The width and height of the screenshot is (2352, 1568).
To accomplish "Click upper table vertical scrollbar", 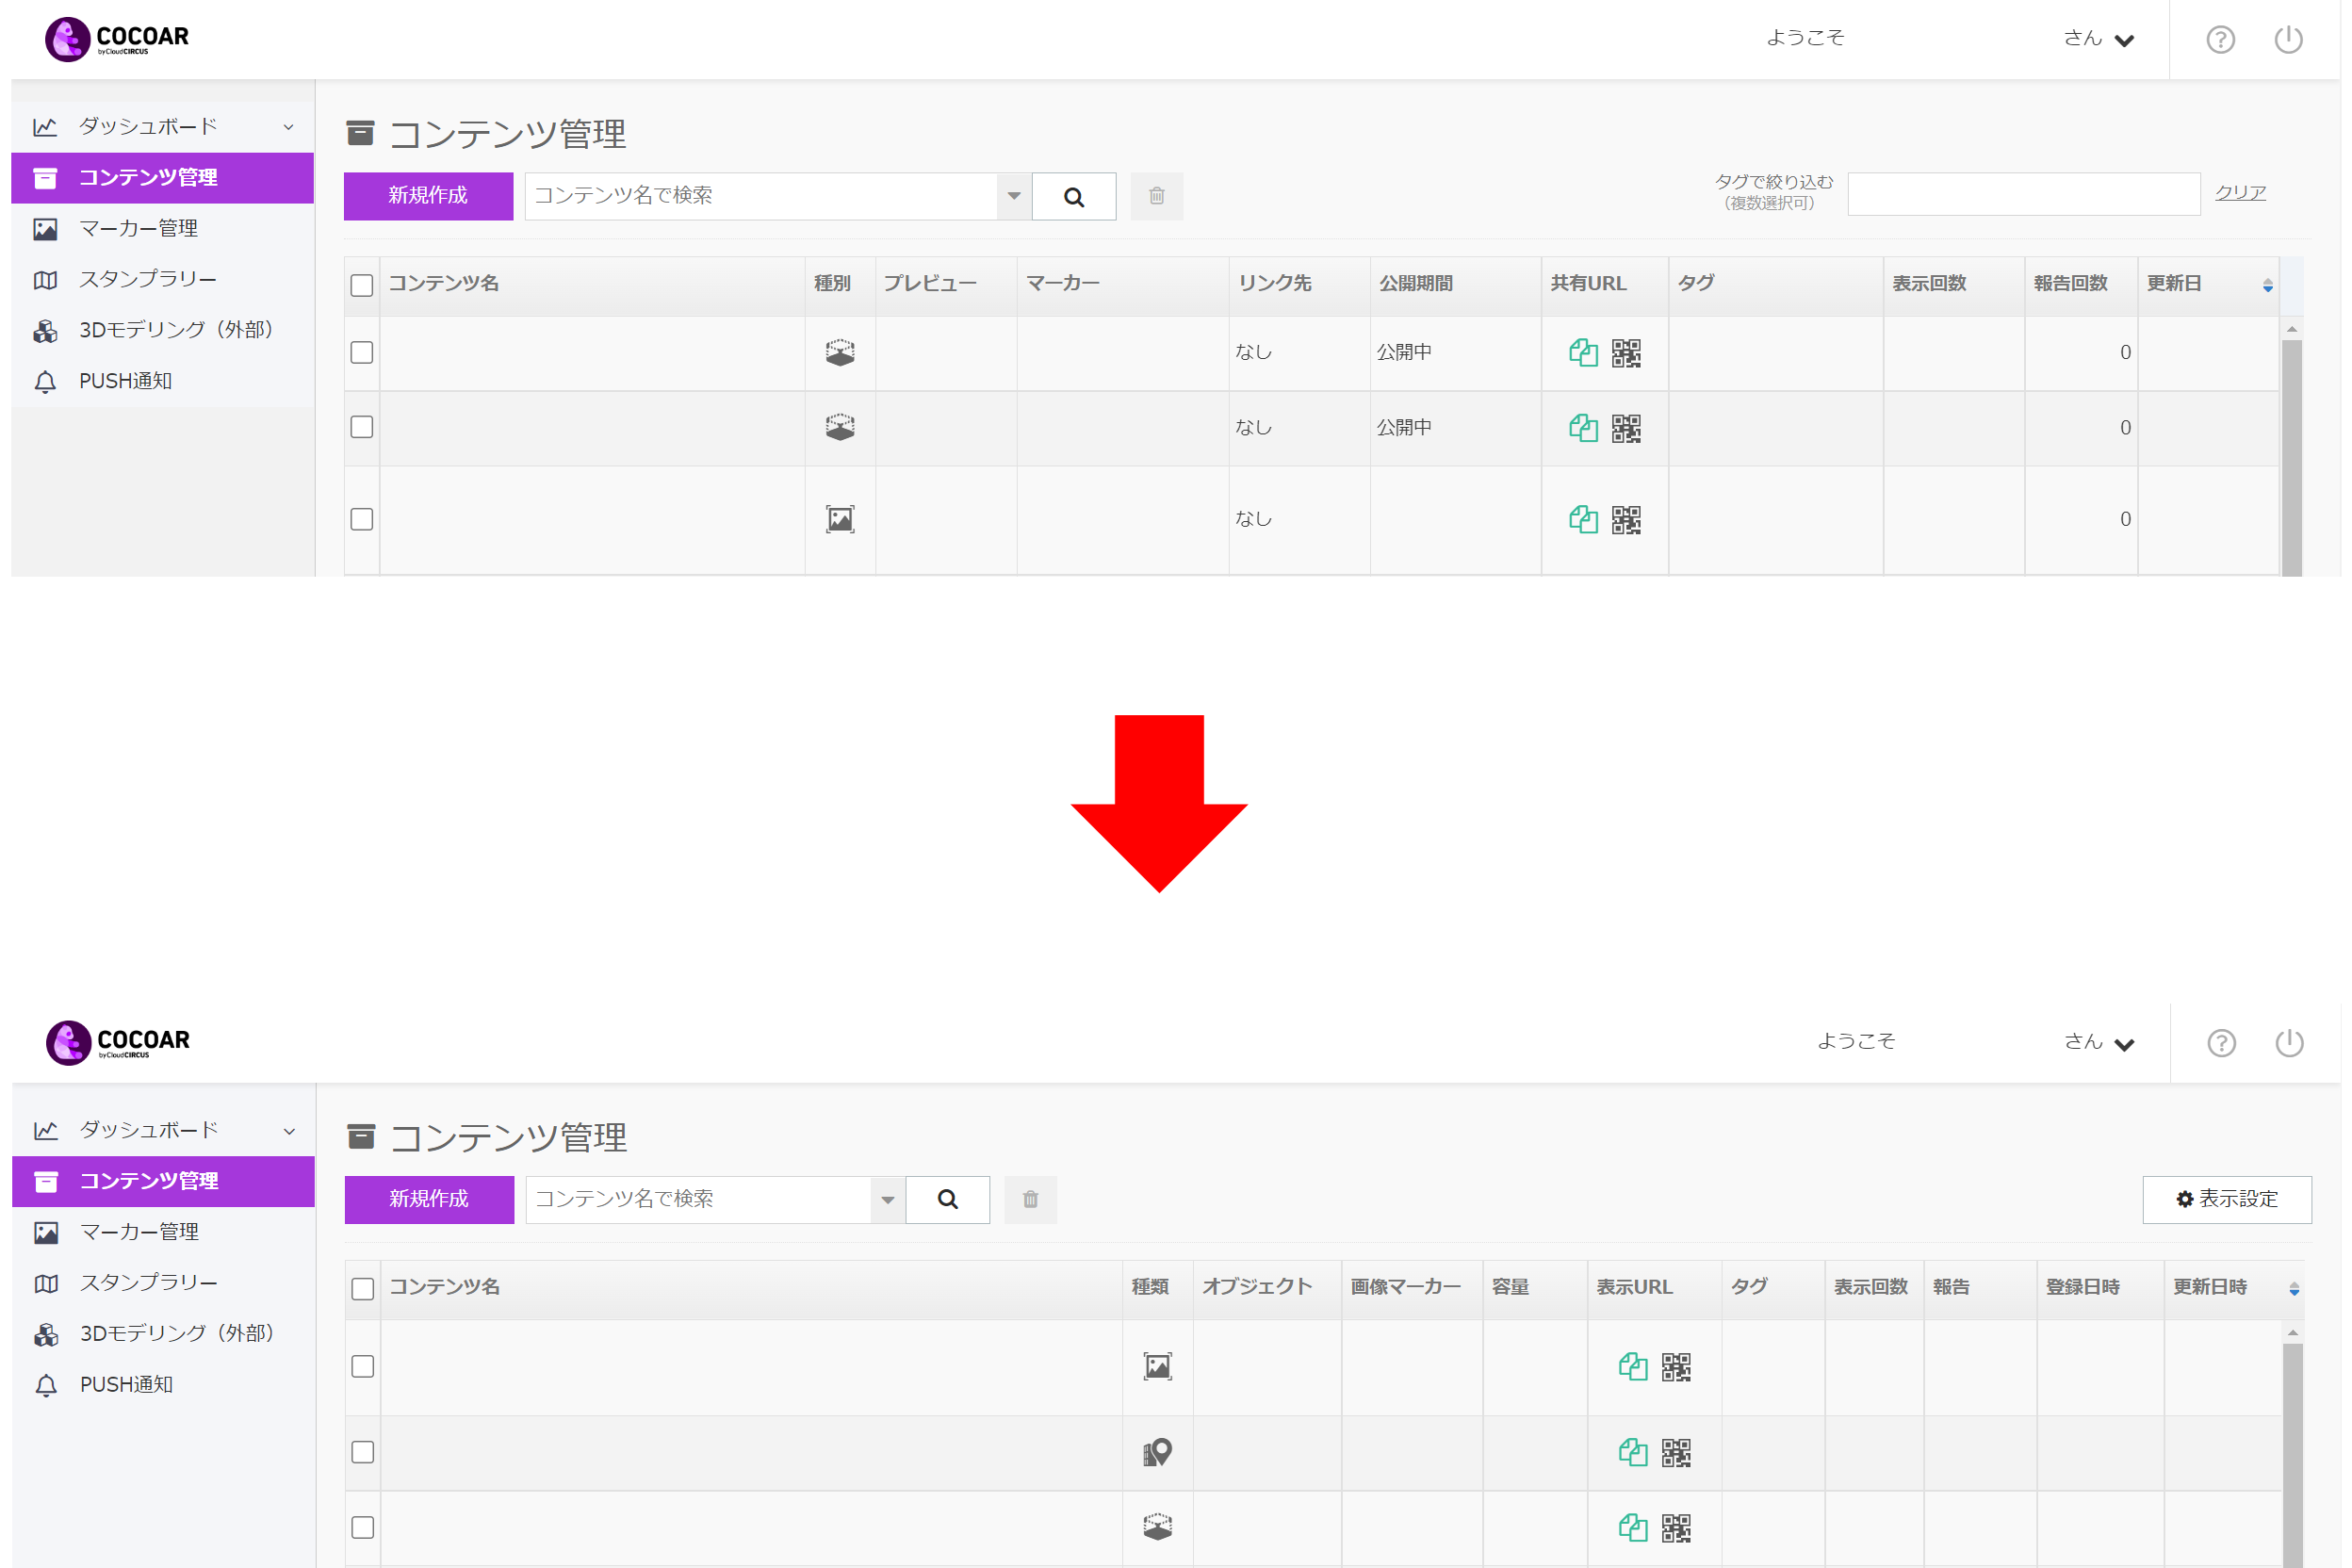I will point(2292,458).
